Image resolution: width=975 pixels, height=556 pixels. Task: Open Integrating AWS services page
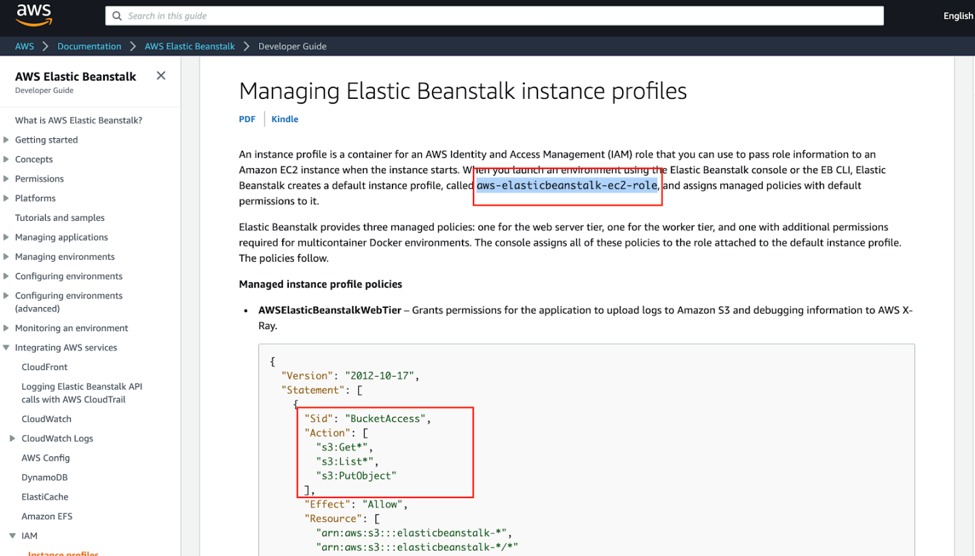(x=66, y=347)
